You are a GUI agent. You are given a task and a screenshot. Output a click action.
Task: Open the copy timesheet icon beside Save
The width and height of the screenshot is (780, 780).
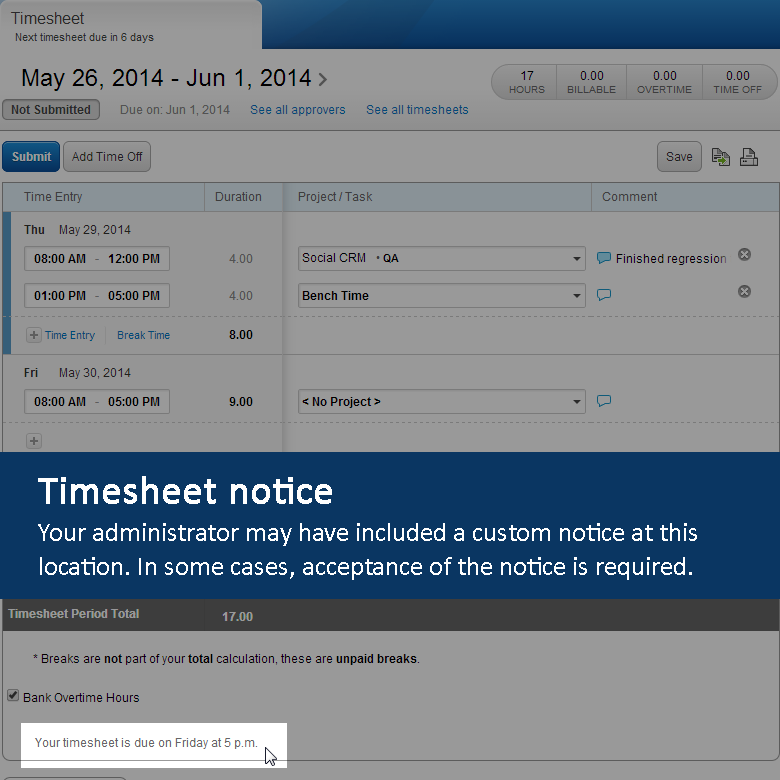720,157
